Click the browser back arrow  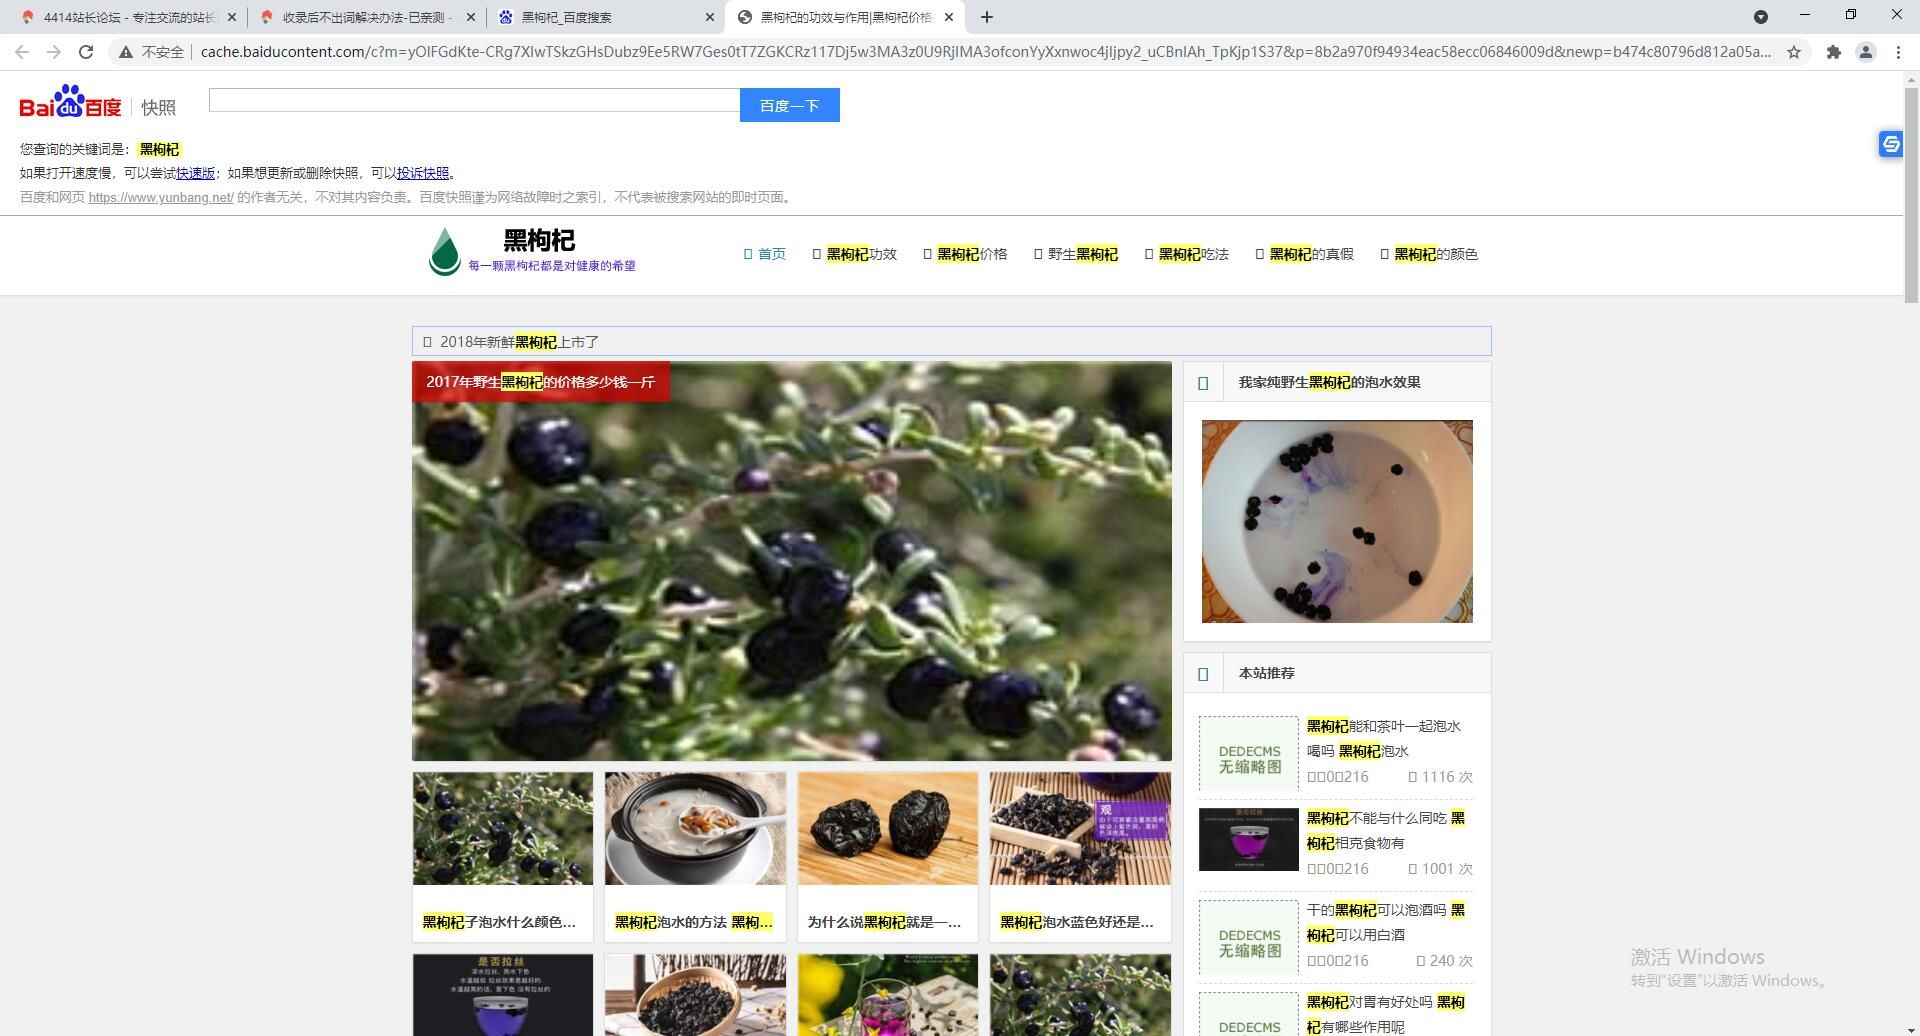click(22, 52)
